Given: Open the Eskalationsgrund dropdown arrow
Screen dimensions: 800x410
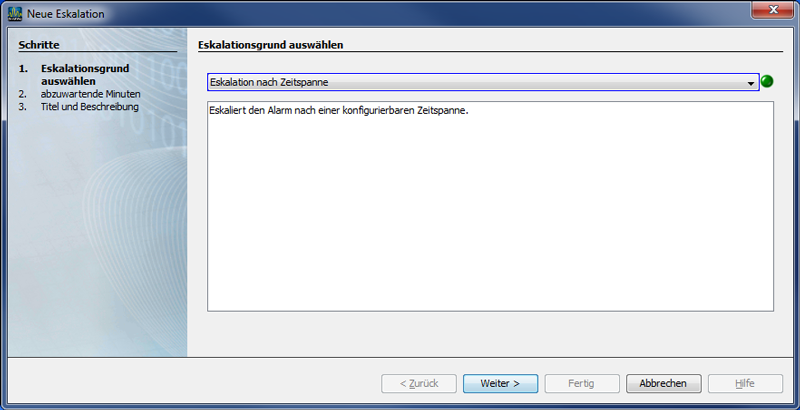Looking at the screenshot, I should [751, 83].
